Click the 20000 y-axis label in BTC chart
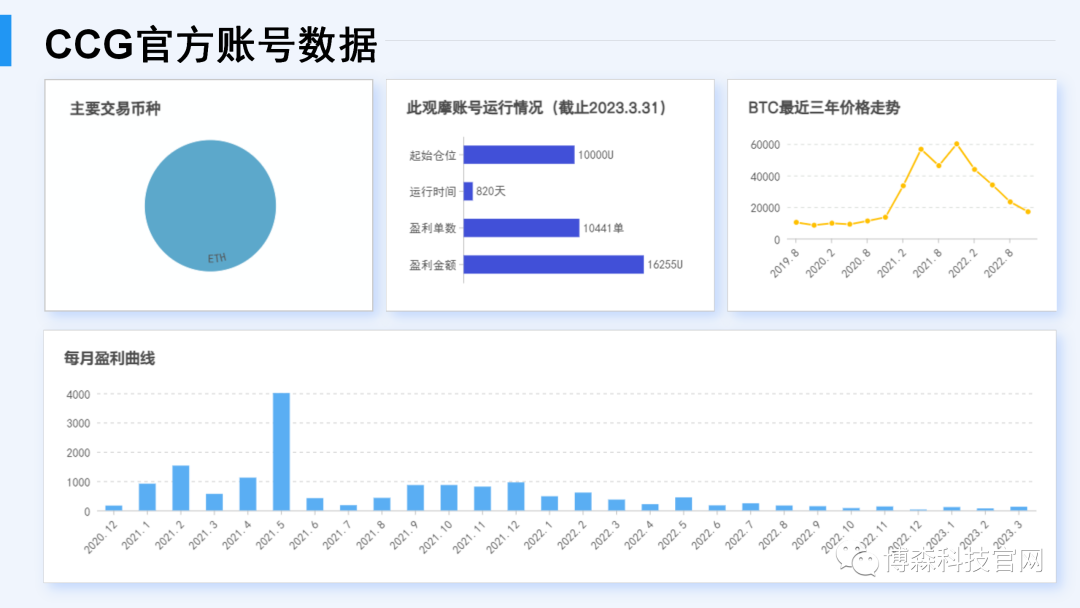The width and height of the screenshot is (1080, 608). pyautogui.click(x=765, y=208)
